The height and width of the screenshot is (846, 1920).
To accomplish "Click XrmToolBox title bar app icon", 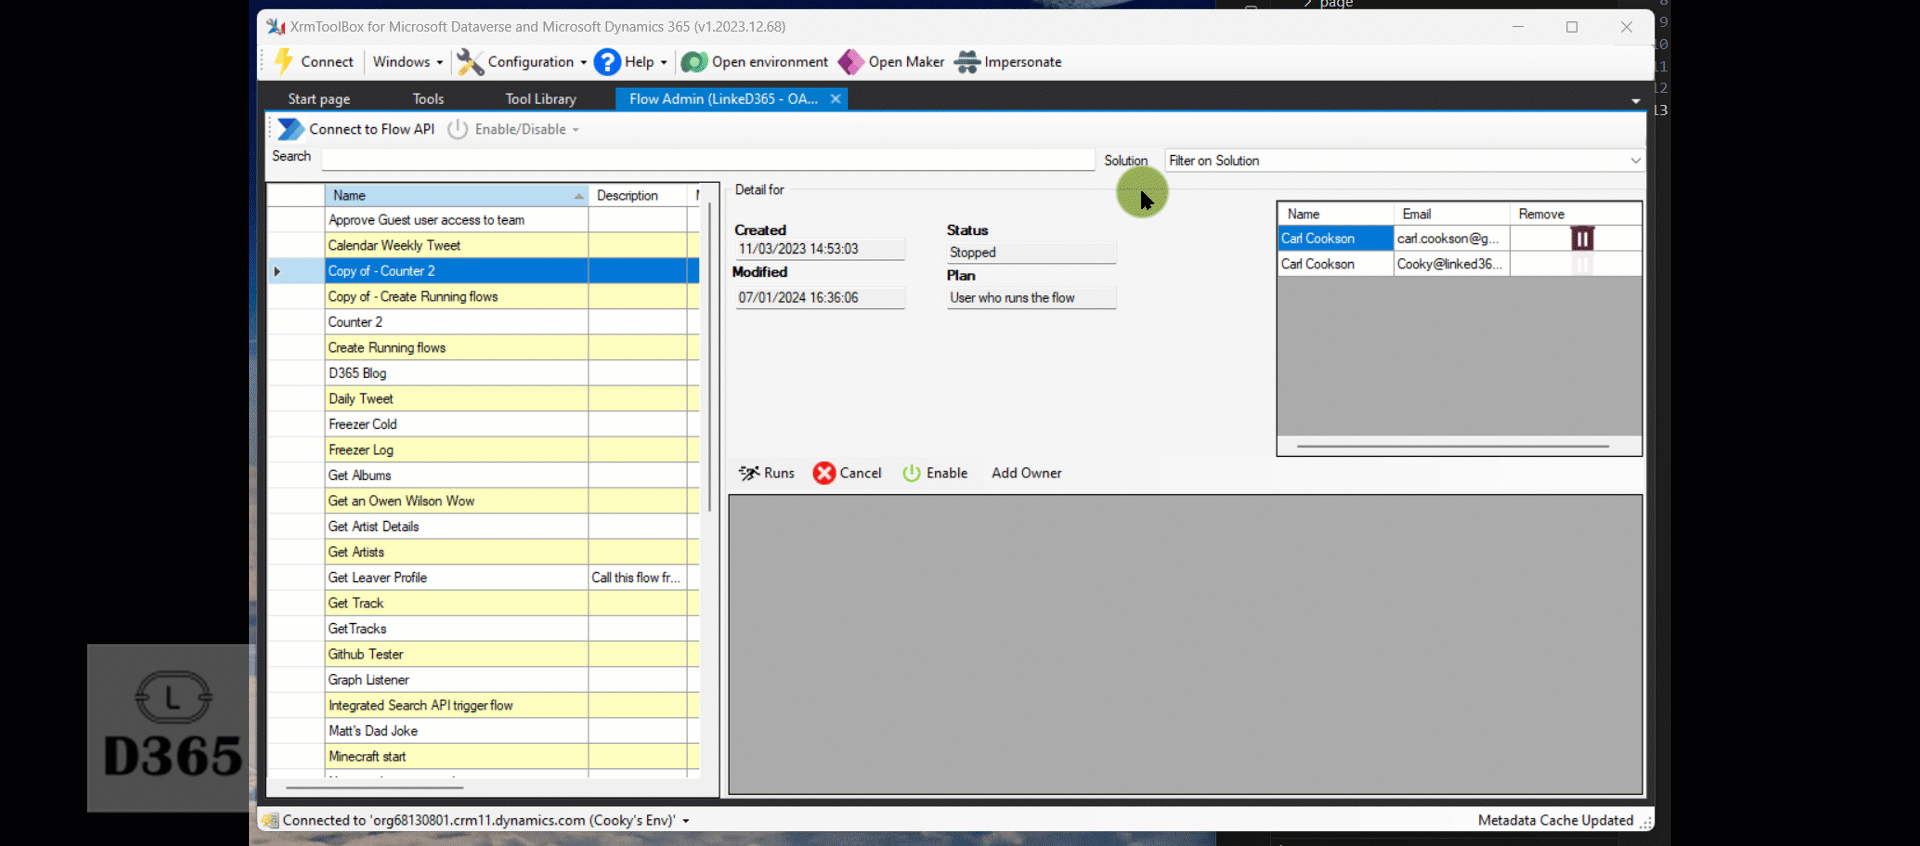I will (276, 27).
